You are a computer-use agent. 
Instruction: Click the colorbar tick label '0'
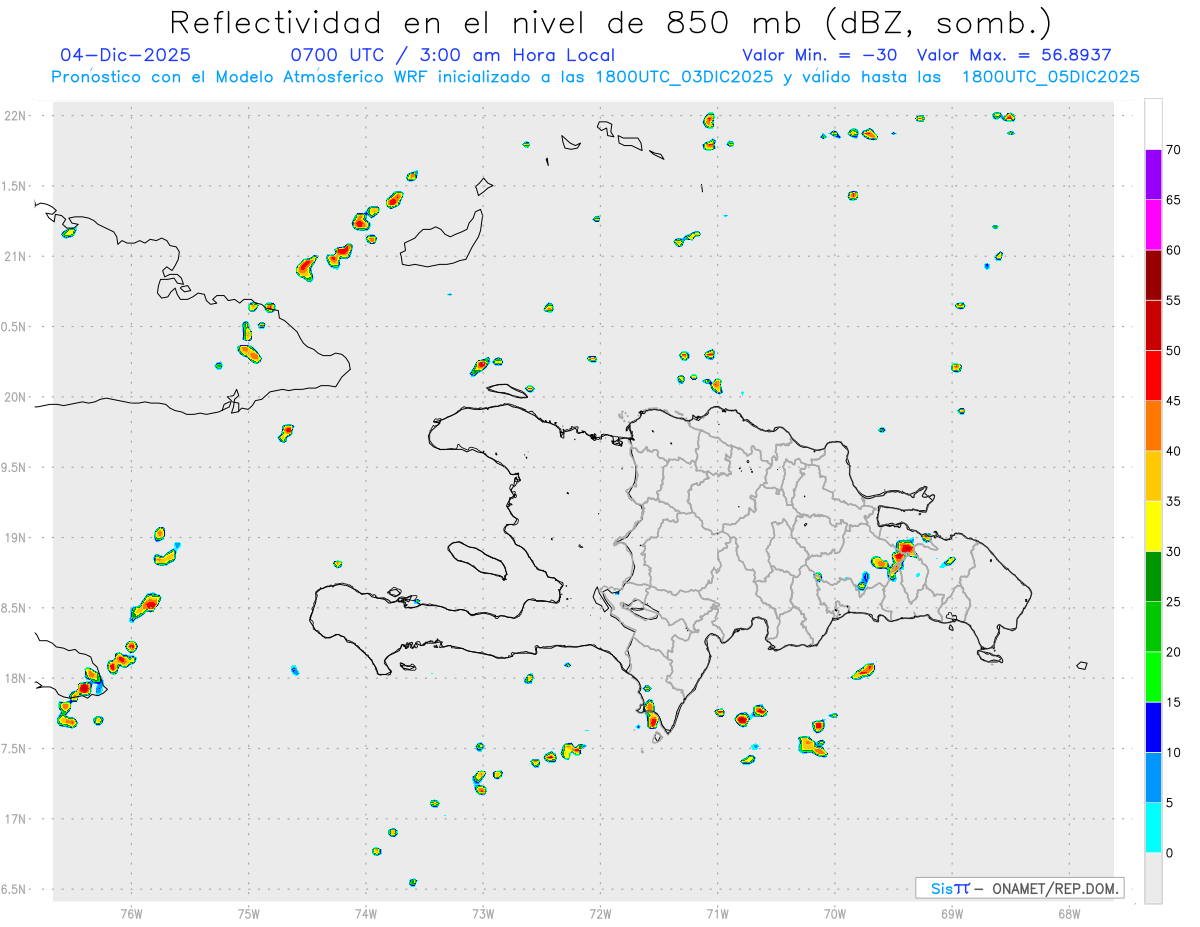click(x=1170, y=853)
